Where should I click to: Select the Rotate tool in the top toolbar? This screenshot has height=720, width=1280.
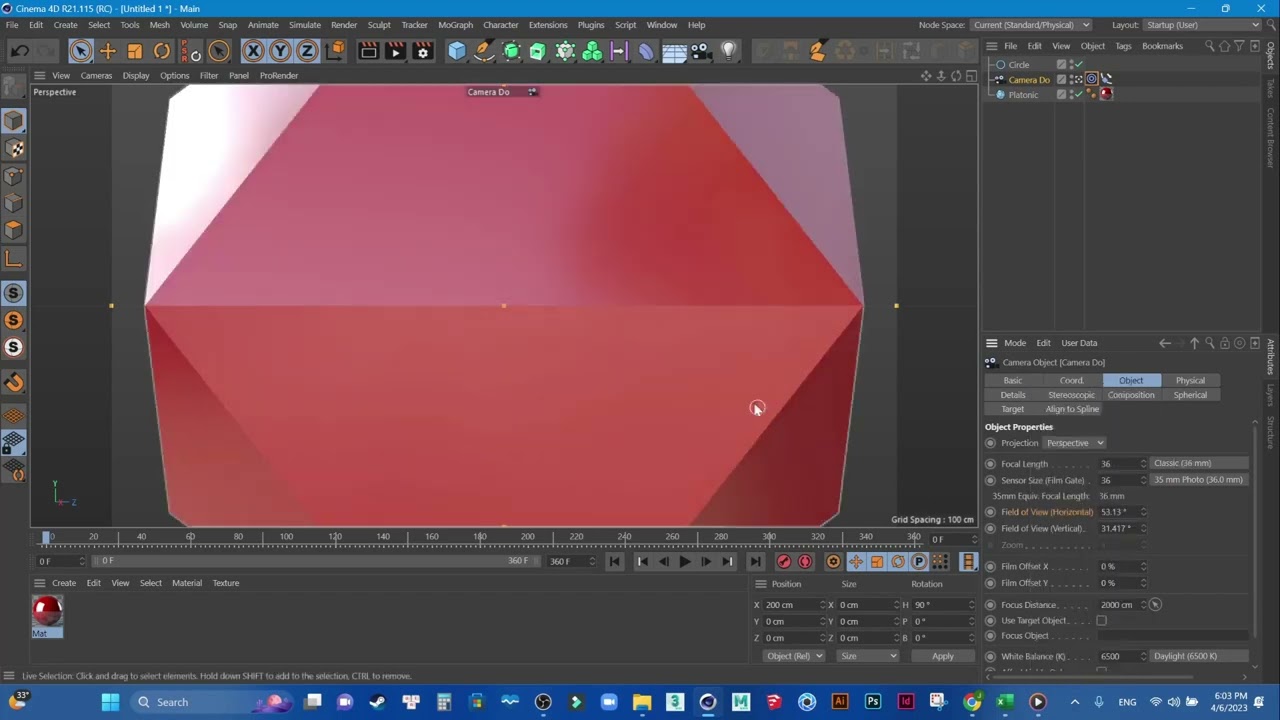tap(162, 51)
